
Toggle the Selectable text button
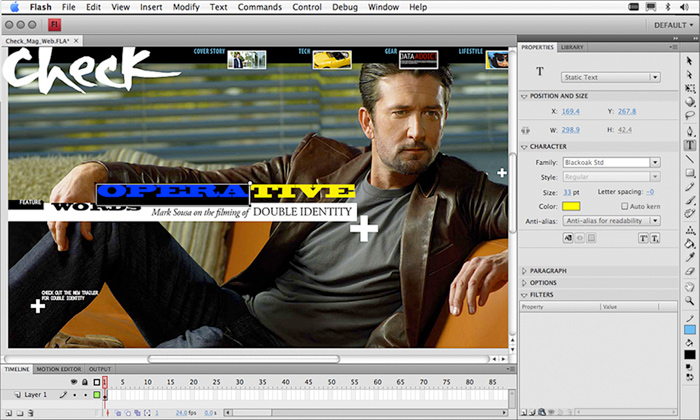(x=568, y=238)
